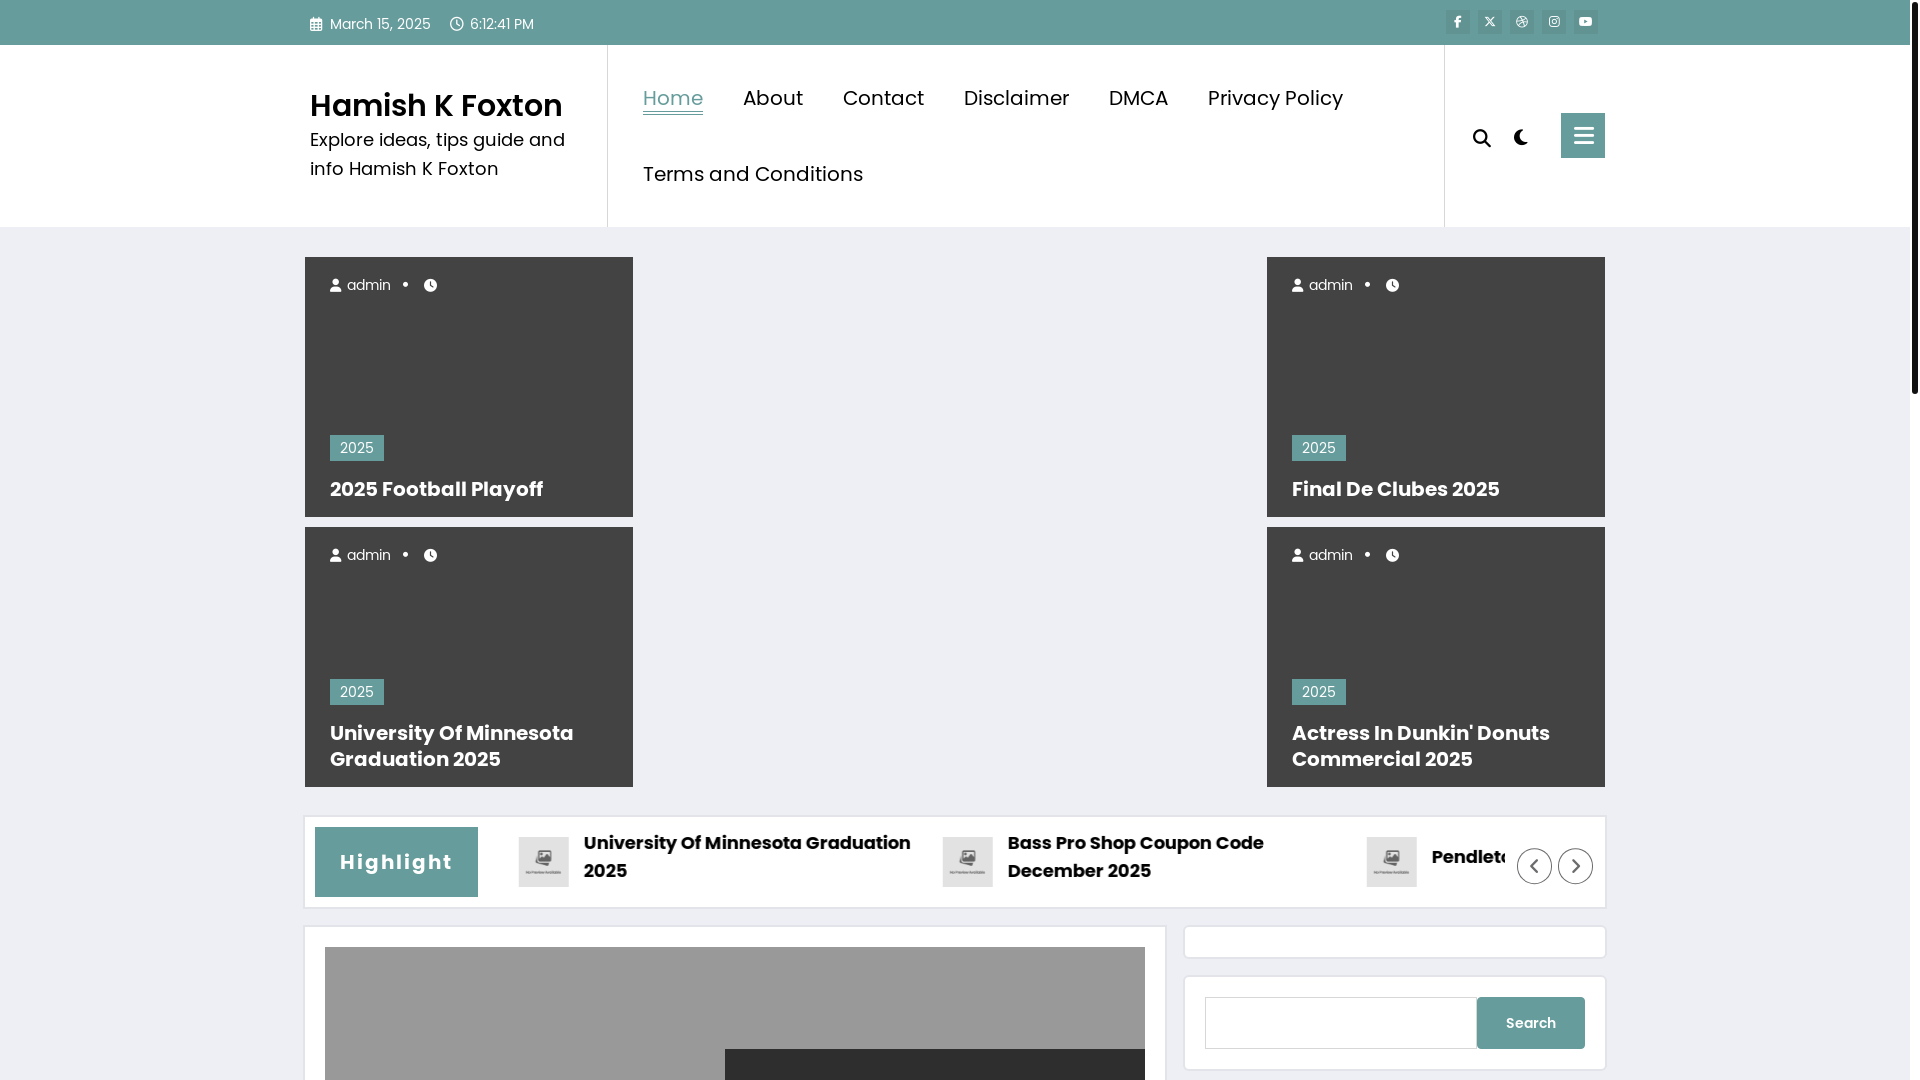Image resolution: width=1920 pixels, height=1080 pixels.
Task: Click the Highlight label
Action: [x=396, y=862]
